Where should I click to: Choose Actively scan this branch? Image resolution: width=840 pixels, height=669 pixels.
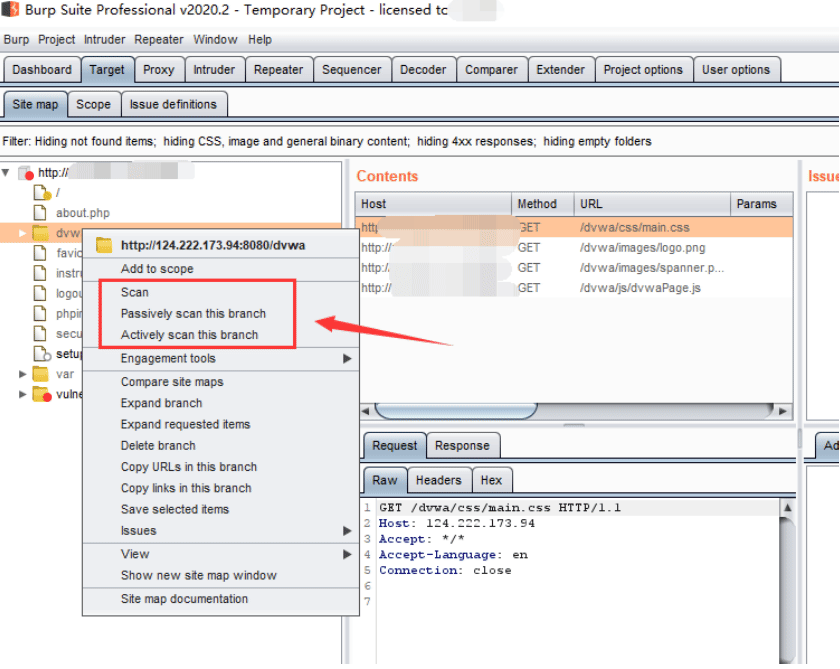190,335
